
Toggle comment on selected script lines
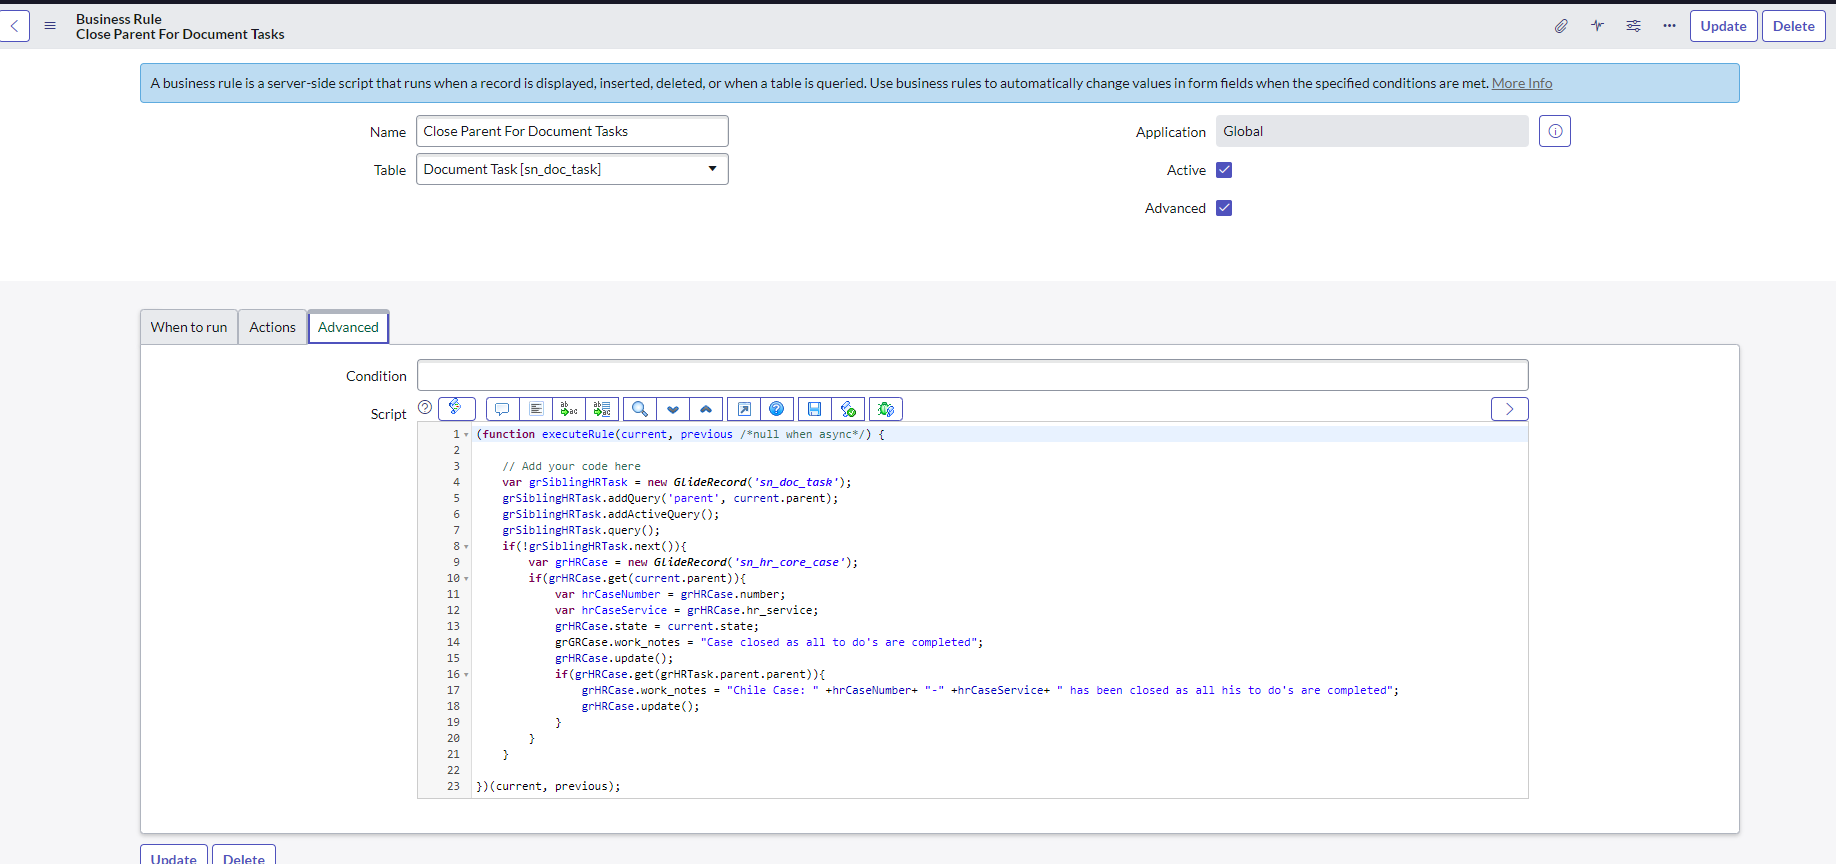click(x=502, y=409)
